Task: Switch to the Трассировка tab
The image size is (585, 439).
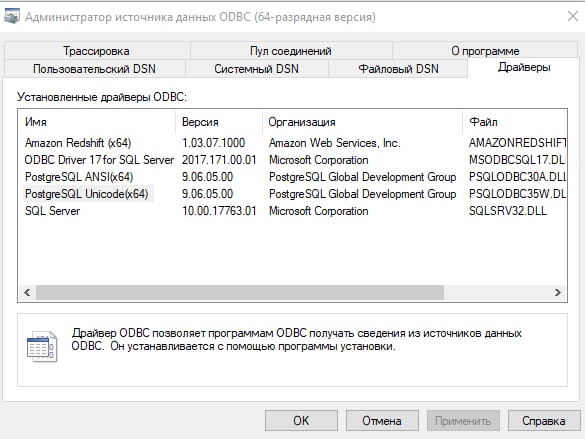Action: click(x=96, y=51)
